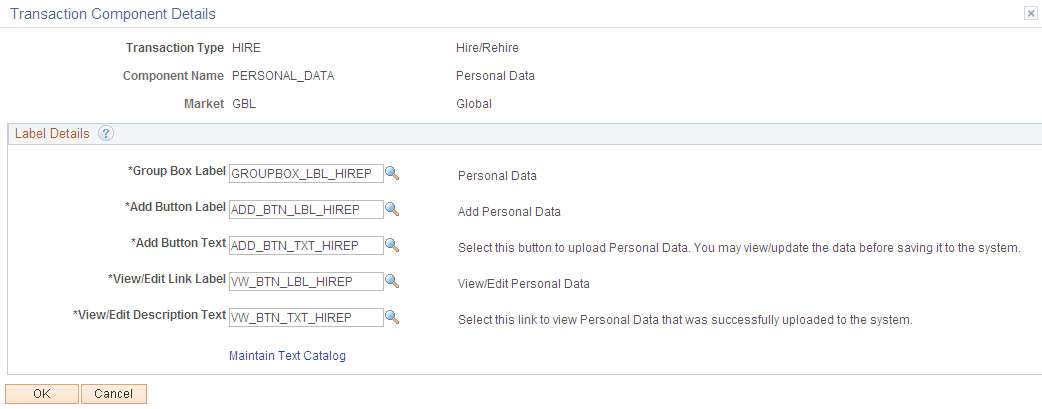Click the HIRE transaction type value

click(246, 48)
